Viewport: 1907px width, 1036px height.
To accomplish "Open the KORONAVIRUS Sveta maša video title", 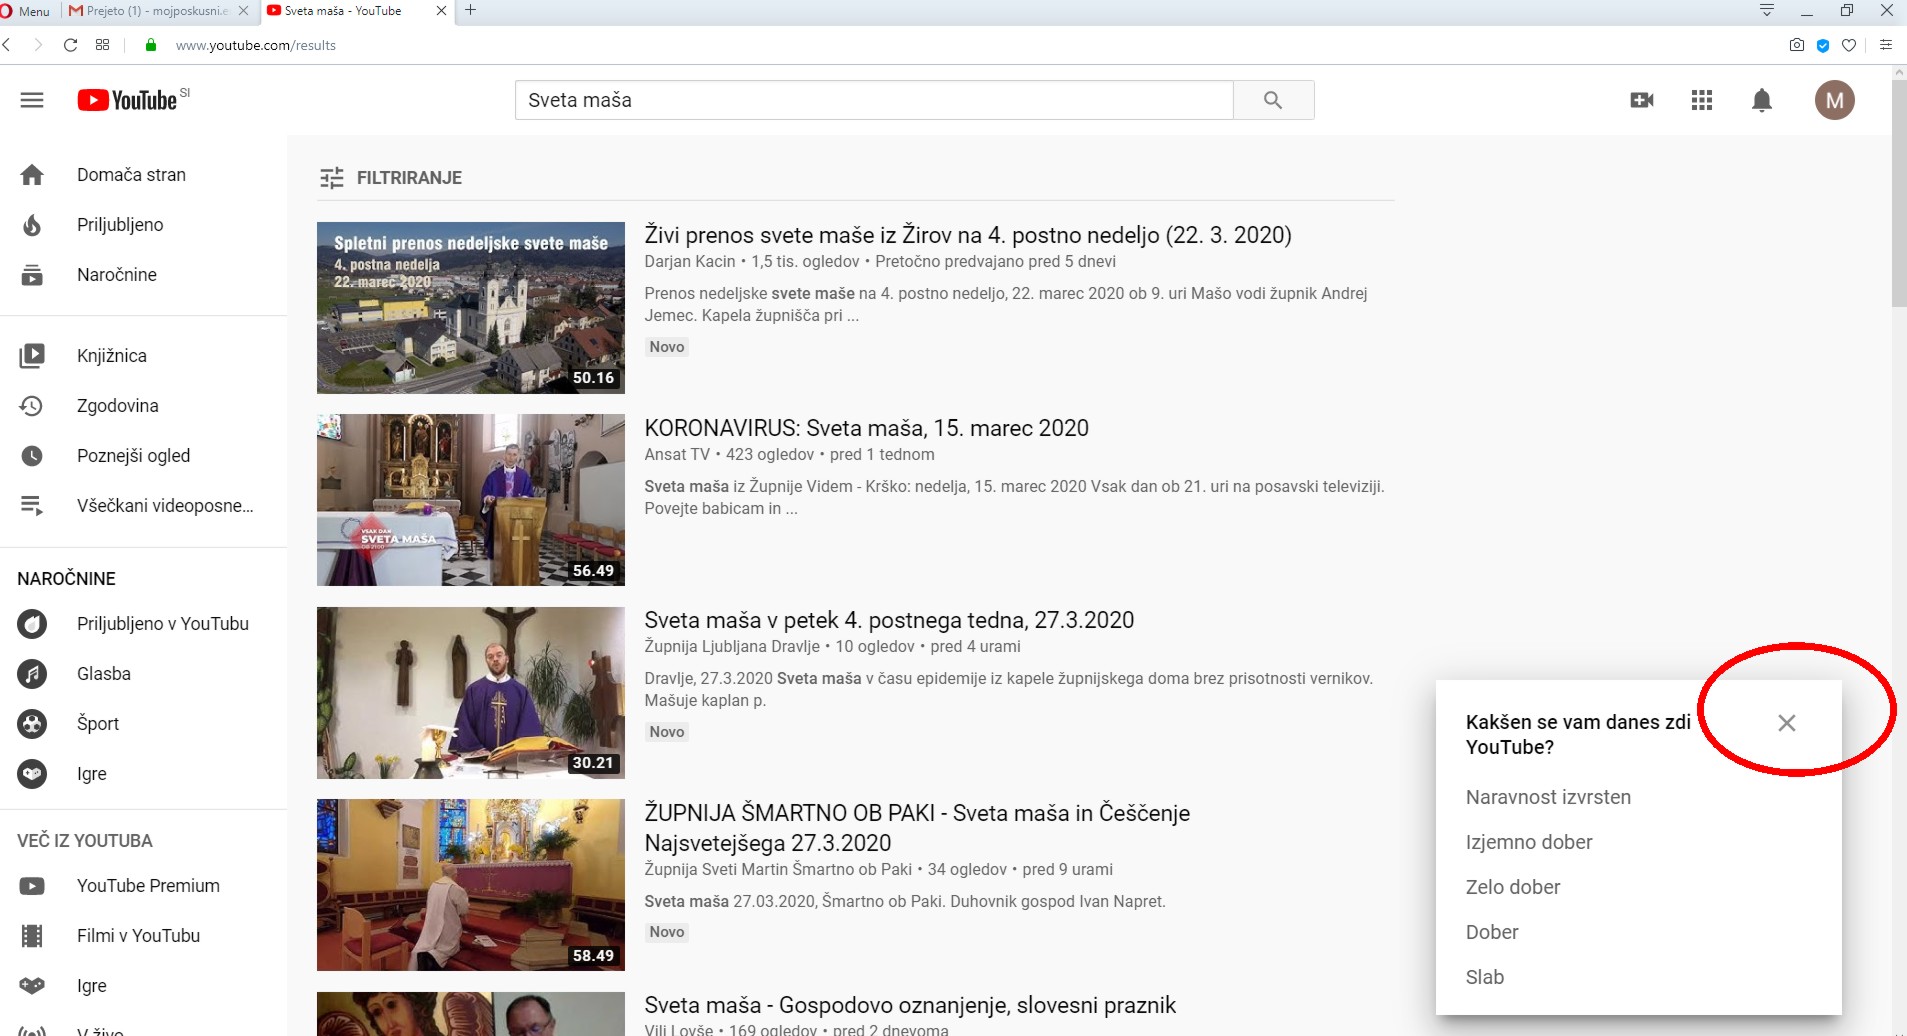I will [866, 428].
